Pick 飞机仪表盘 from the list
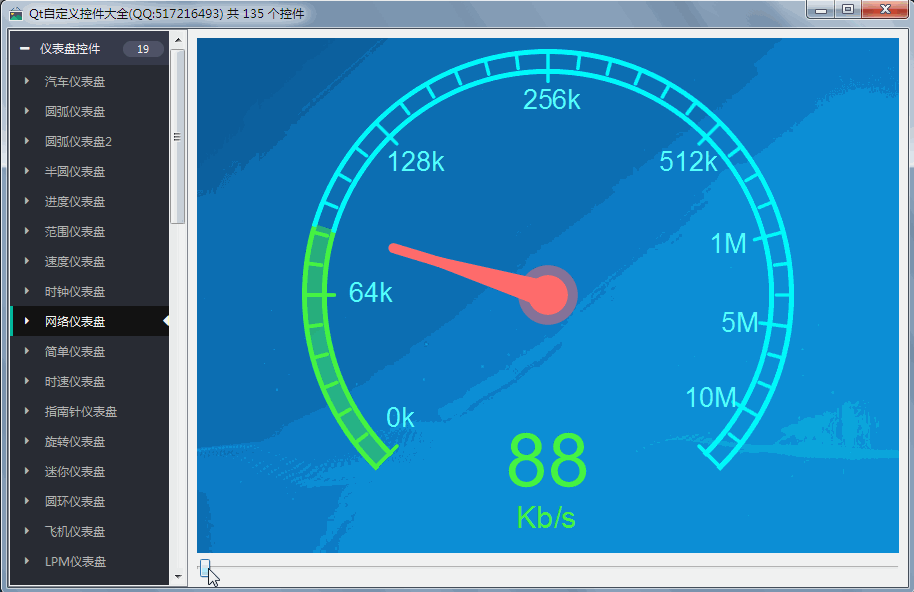914x592 pixels. pos(75,531)
